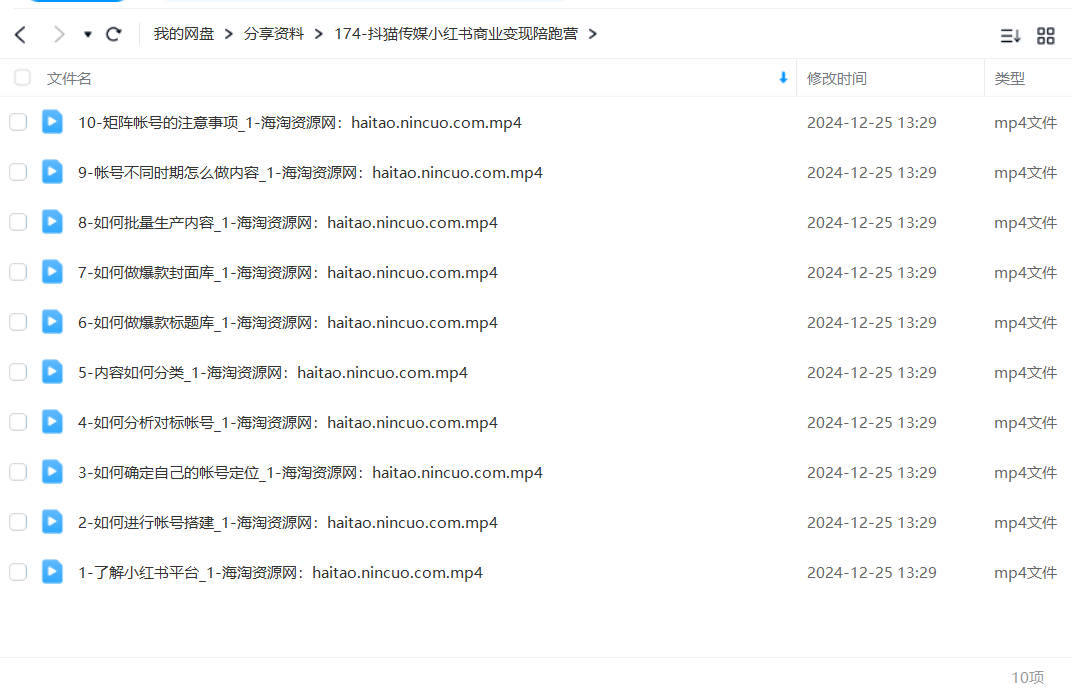Select file name 7-如何做爆款封面库_1-海淘资源网
Image resolution: width=1072 pixels, height=697 pixels.
click(288, 272)
